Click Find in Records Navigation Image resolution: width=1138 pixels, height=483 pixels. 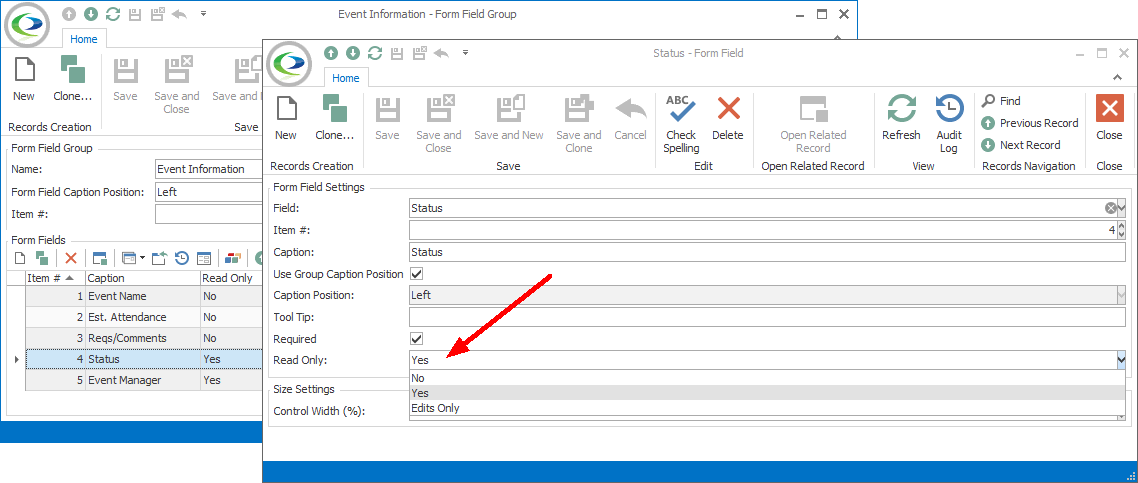[1002, 101]
